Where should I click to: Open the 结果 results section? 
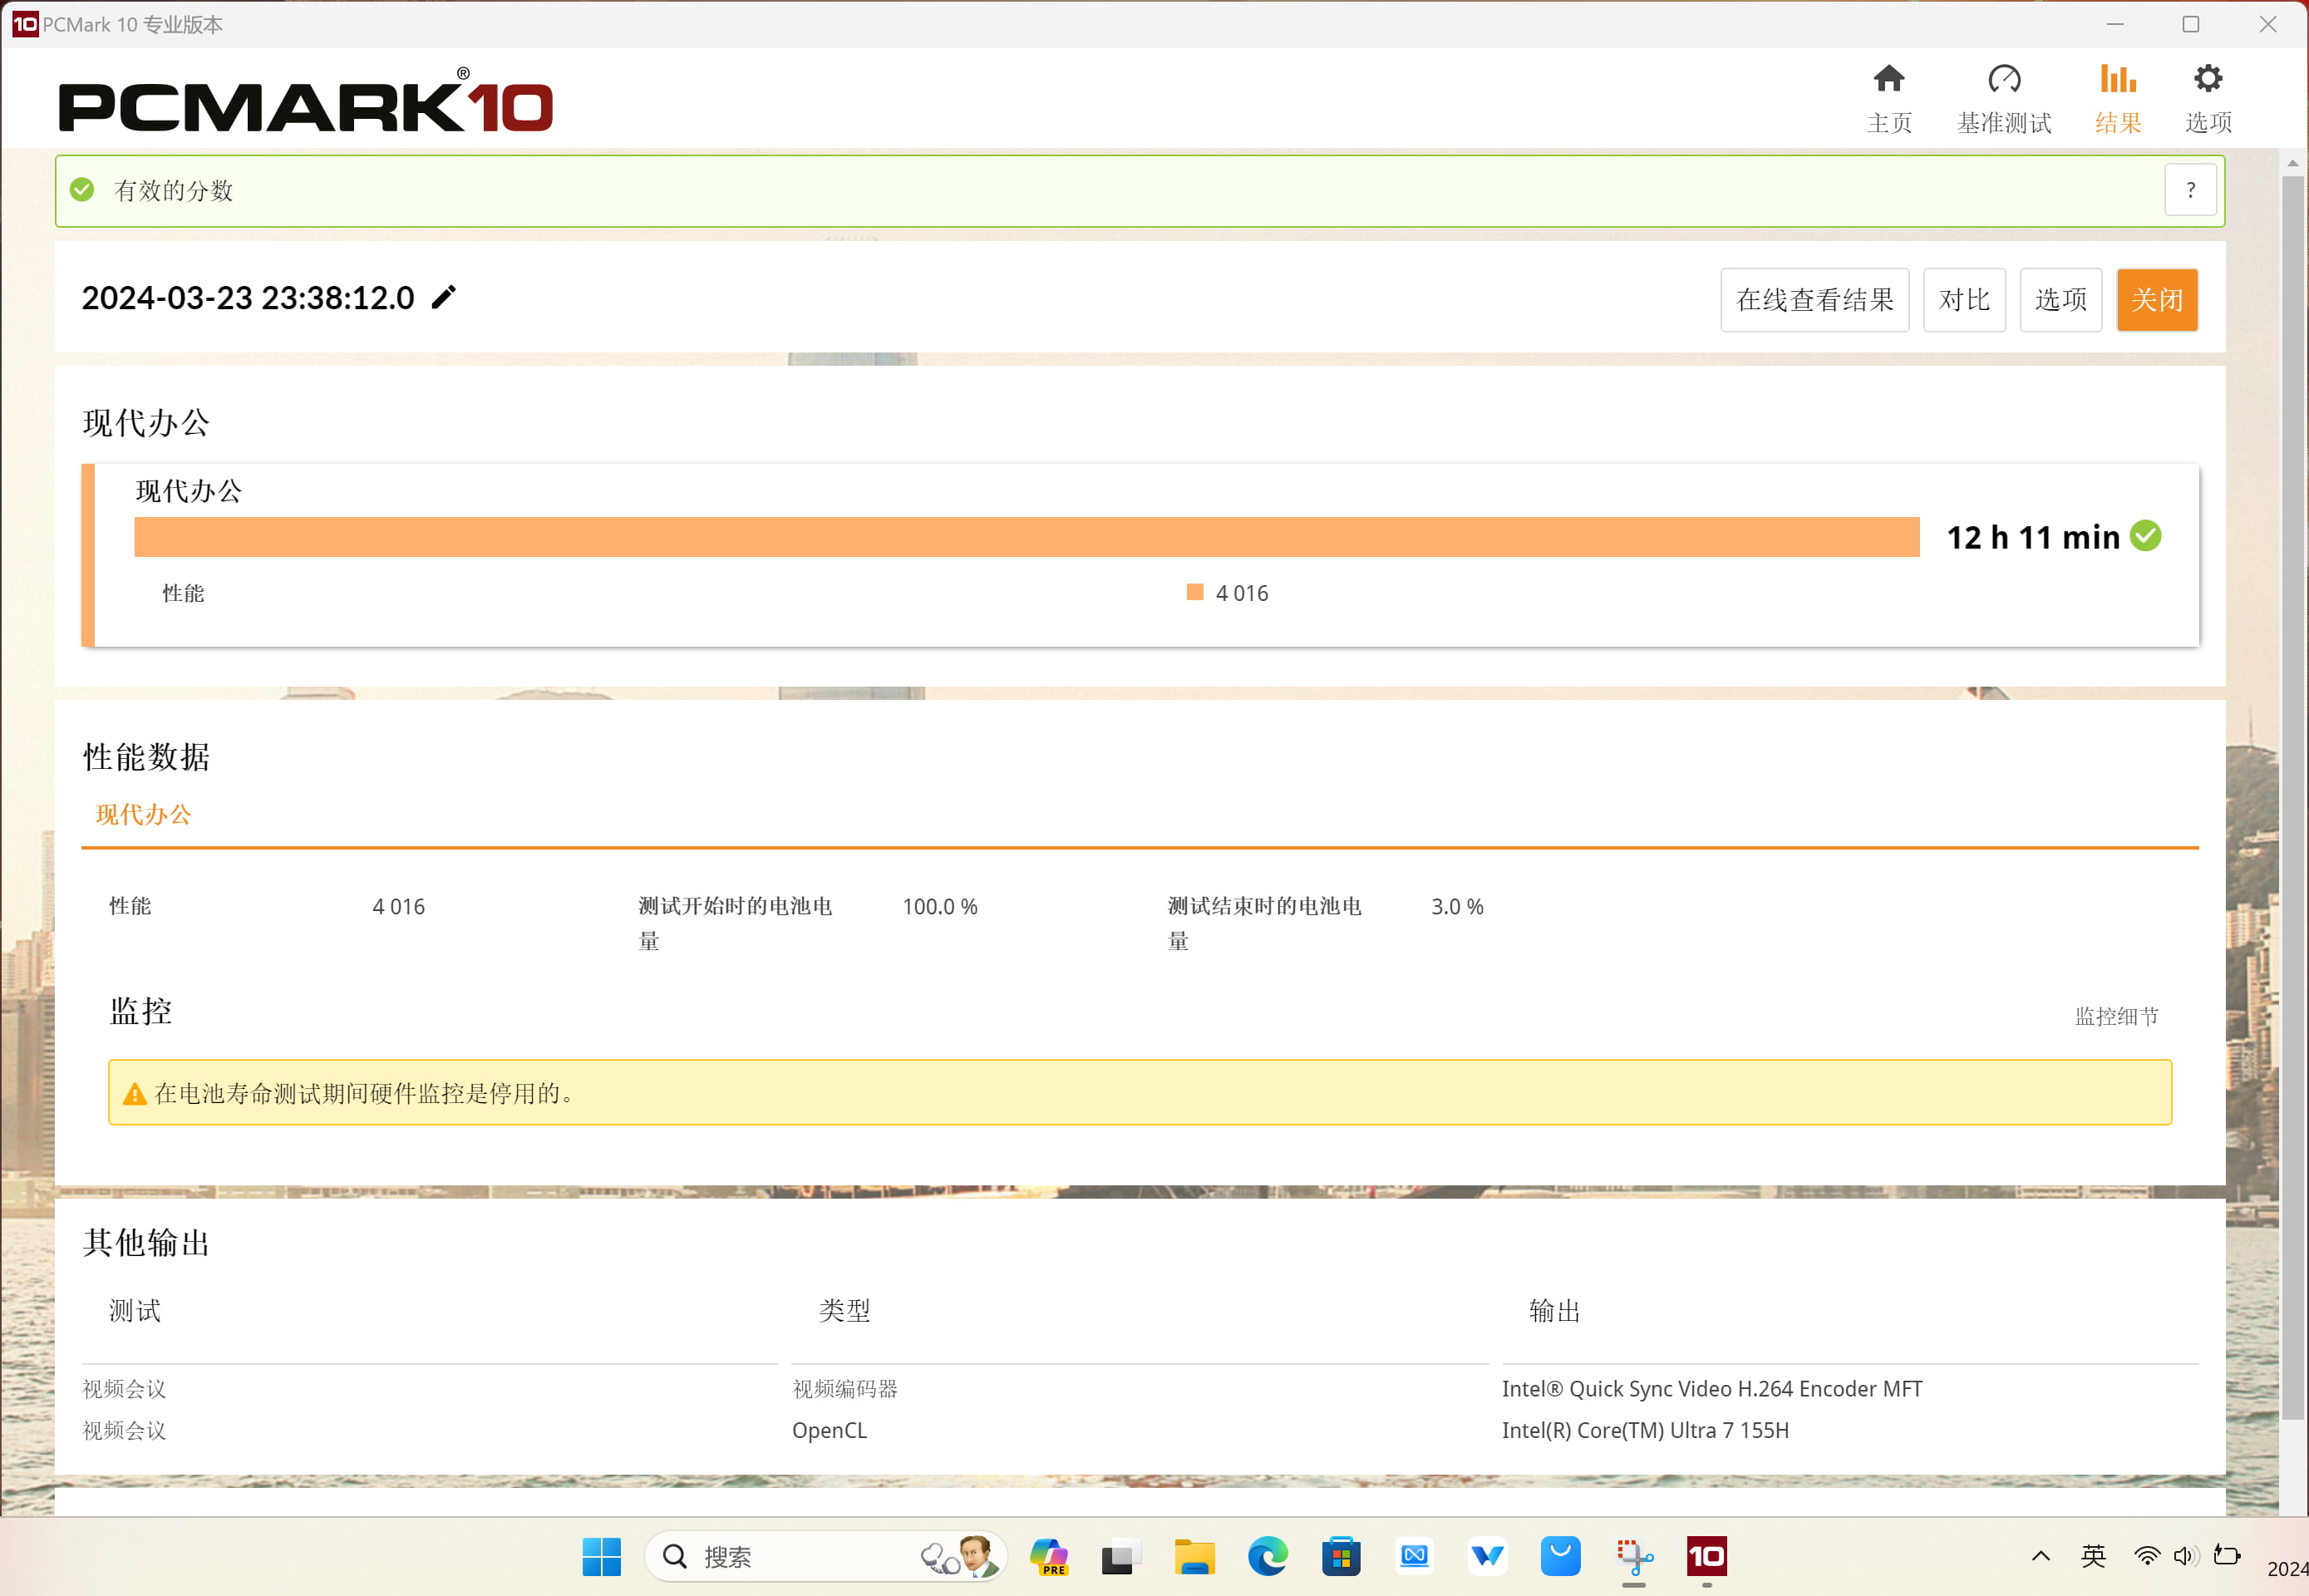pyautogui.click(x=2117, y=98)
